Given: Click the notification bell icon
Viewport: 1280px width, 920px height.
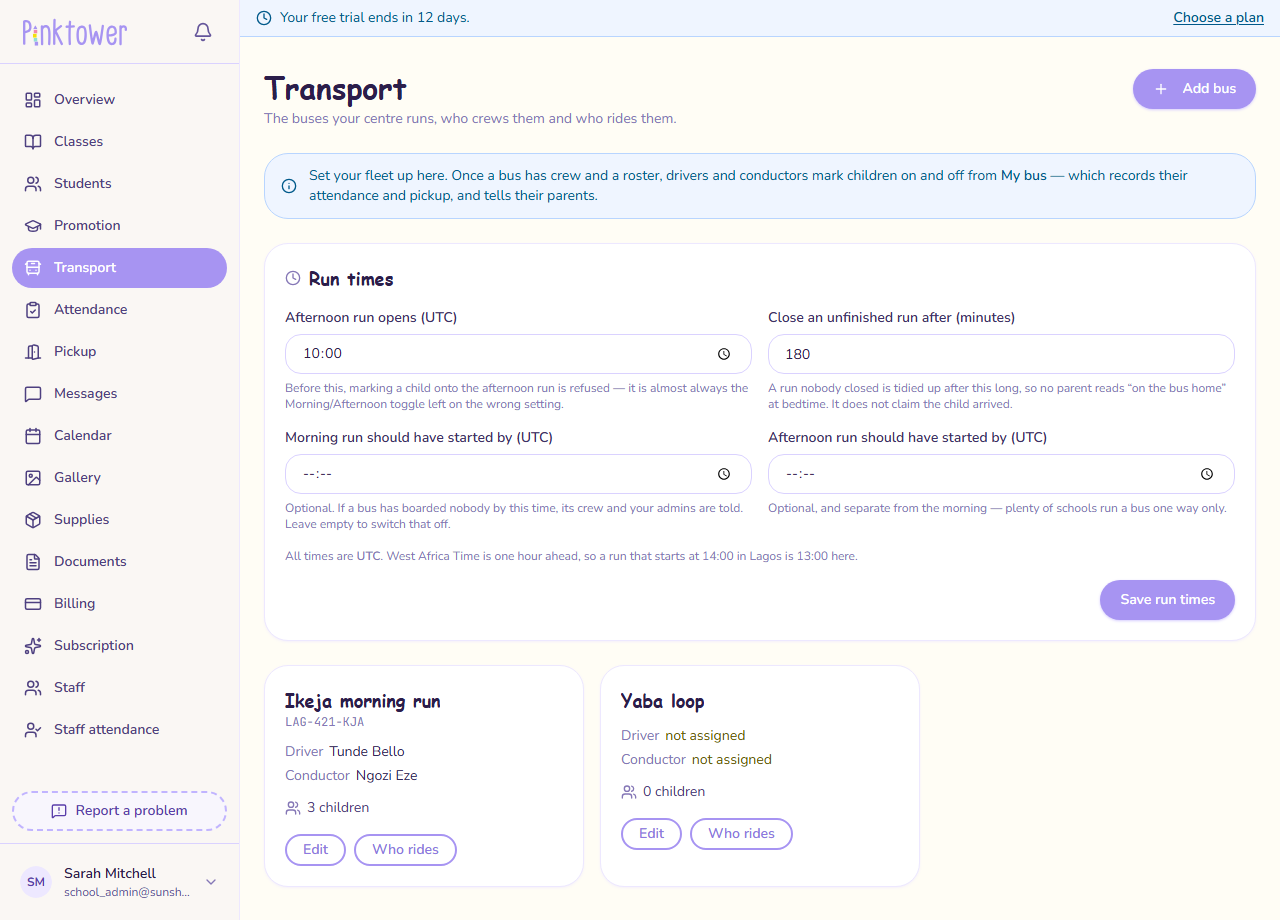Looking at the screenshot, I should coord(203,32).
